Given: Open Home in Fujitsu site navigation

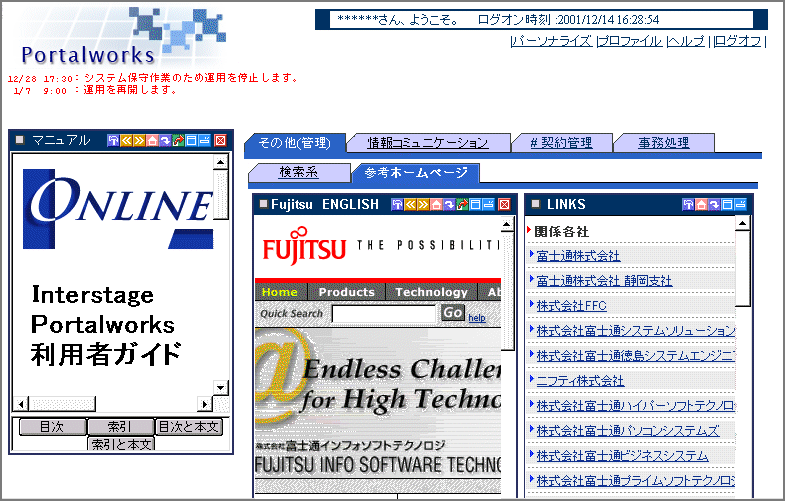Looking at the screenshot, I should pyautogui.click(x=280, y=292).
